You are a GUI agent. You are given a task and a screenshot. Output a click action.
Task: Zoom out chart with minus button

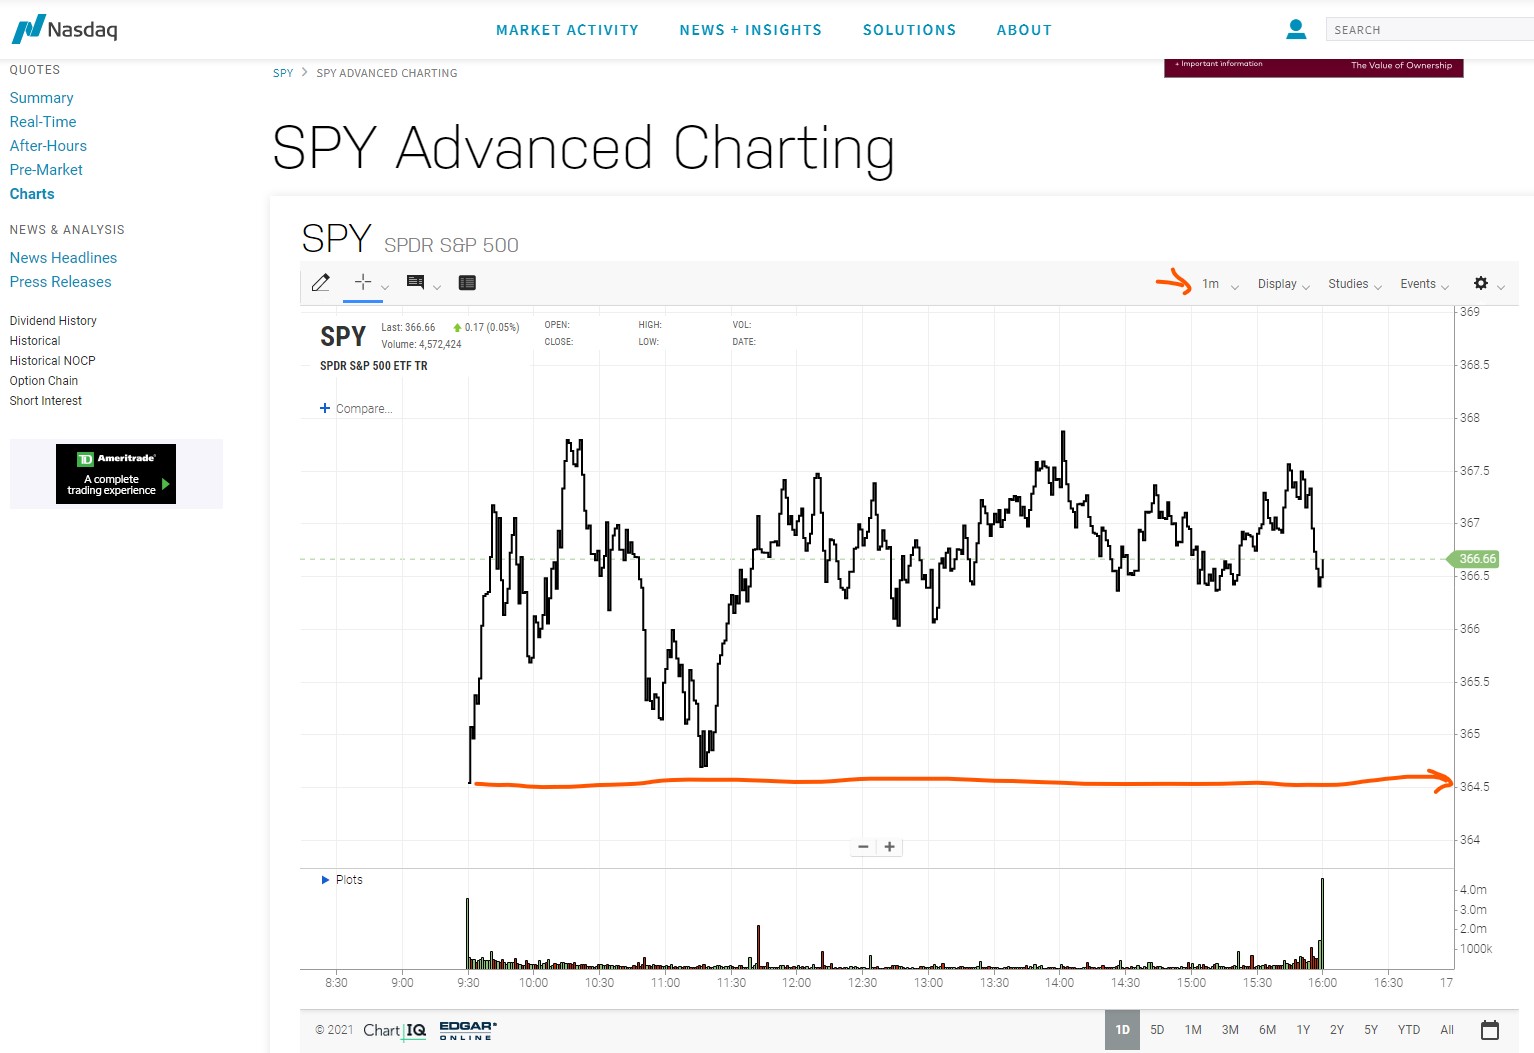(863, 847)
